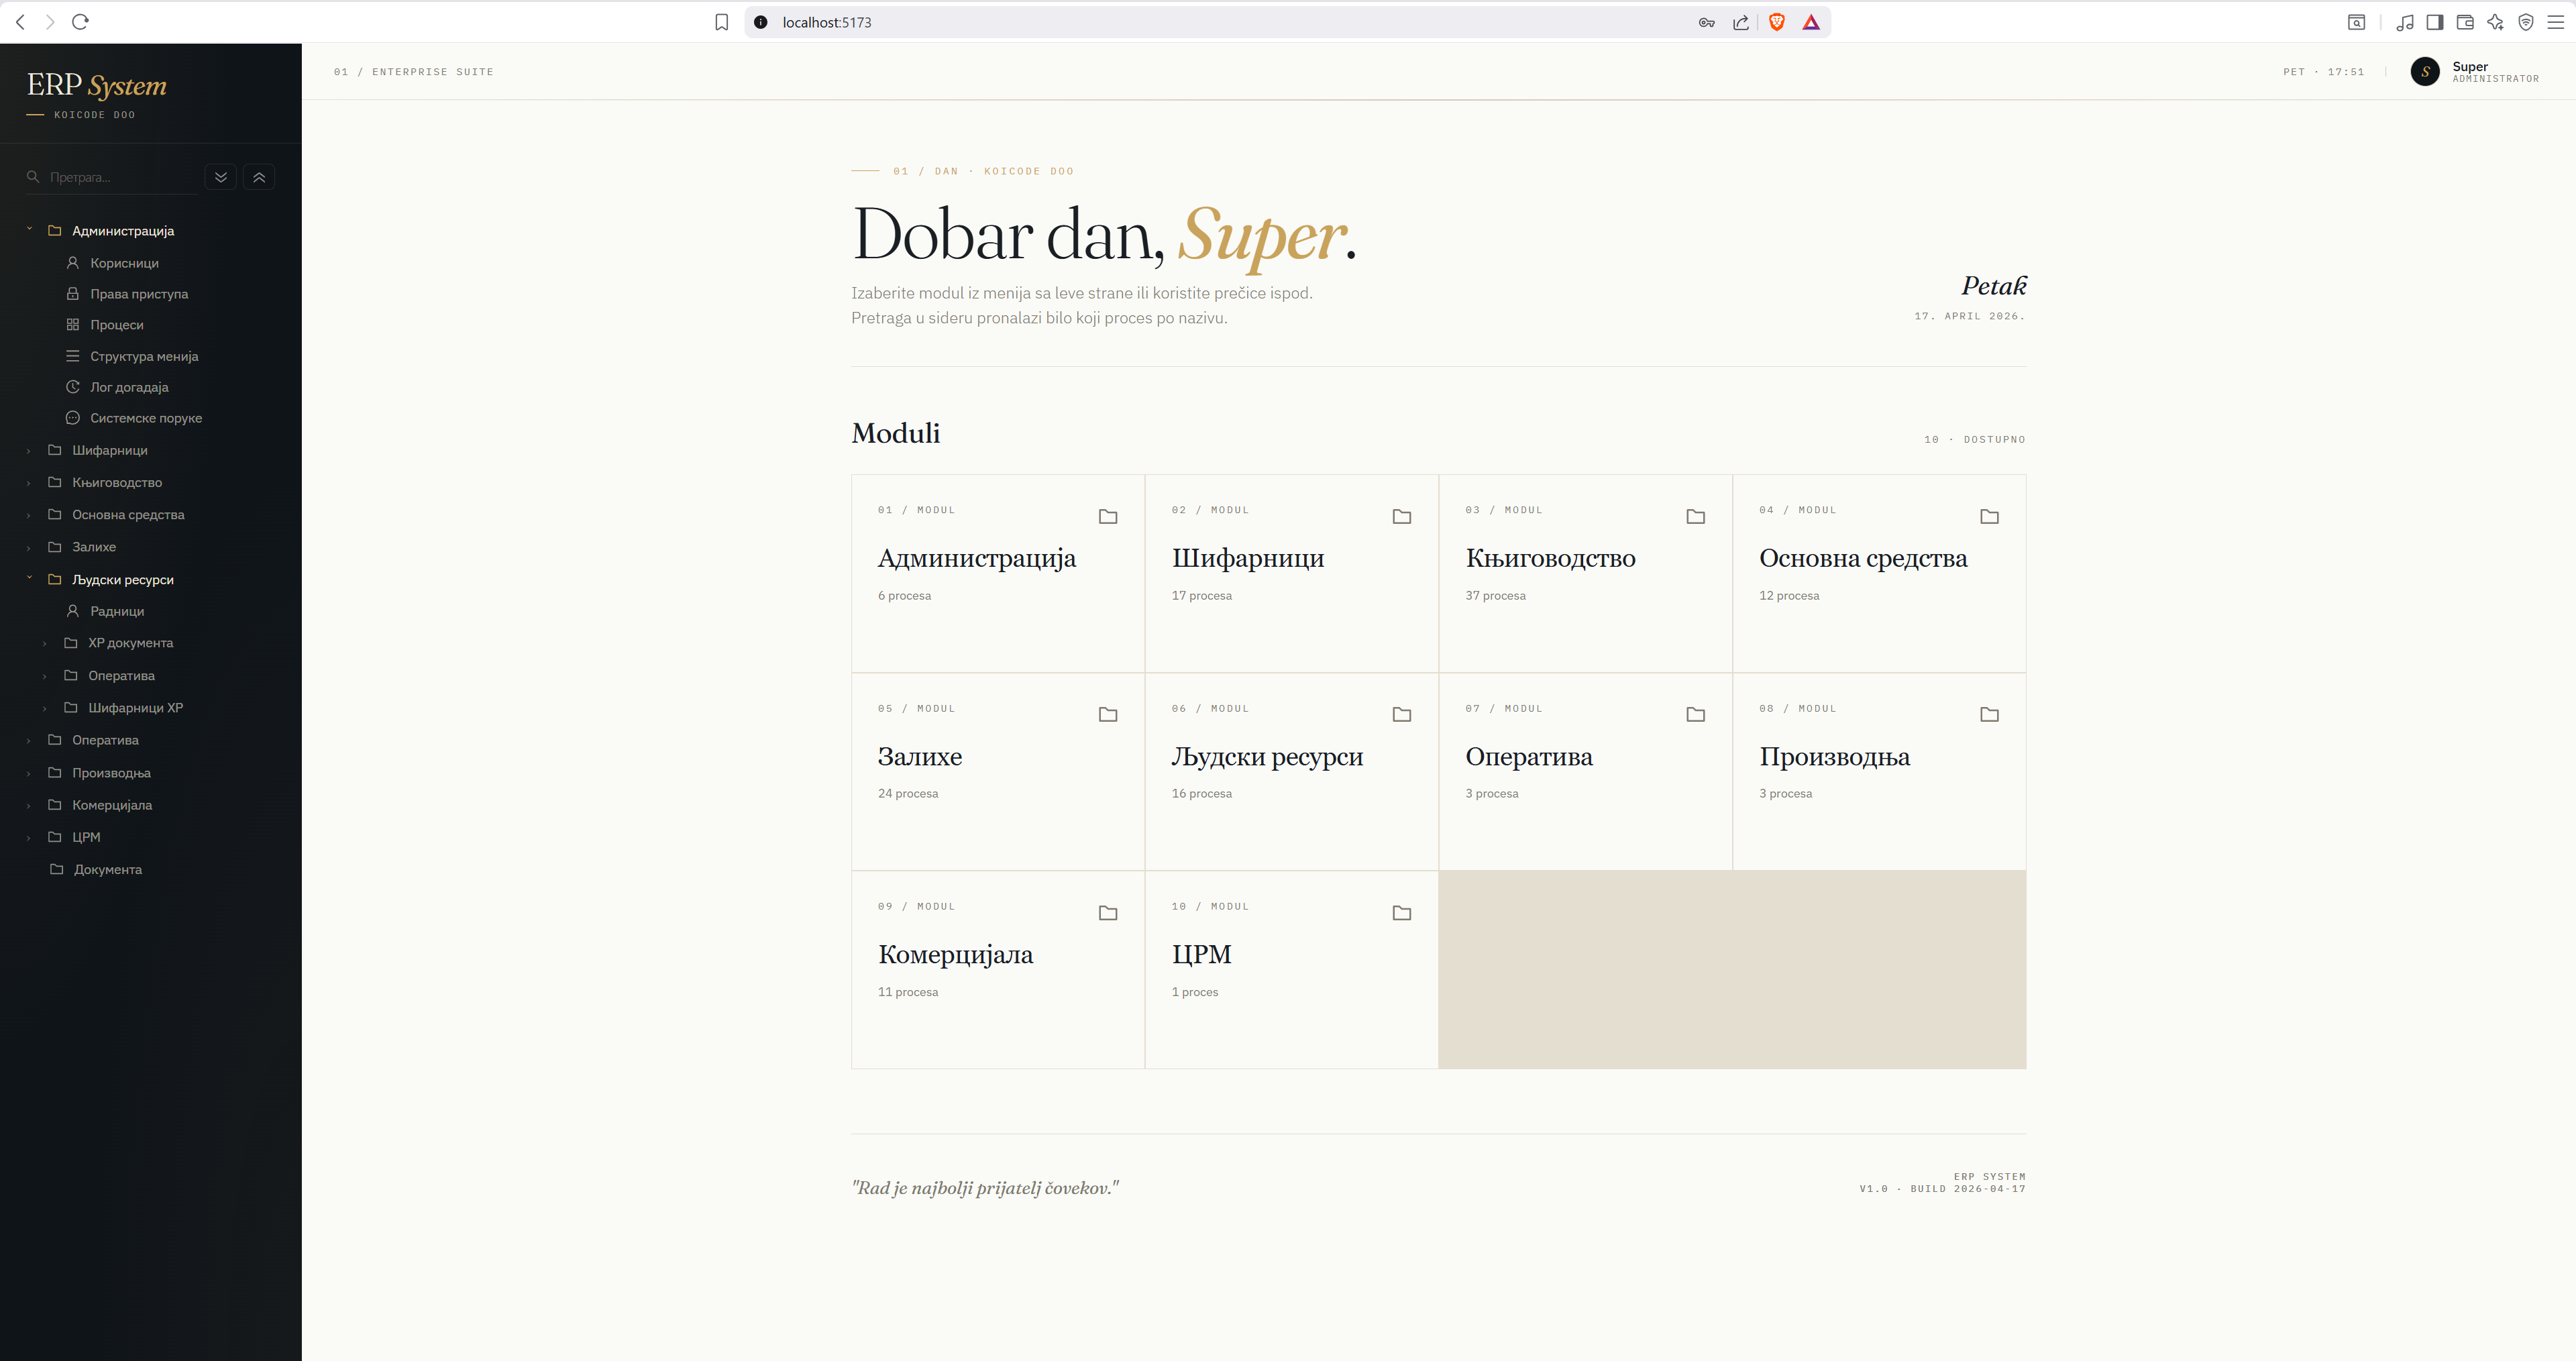
Task: Click the list icon beside Структура менија
Action: click(x=73, y=356)
